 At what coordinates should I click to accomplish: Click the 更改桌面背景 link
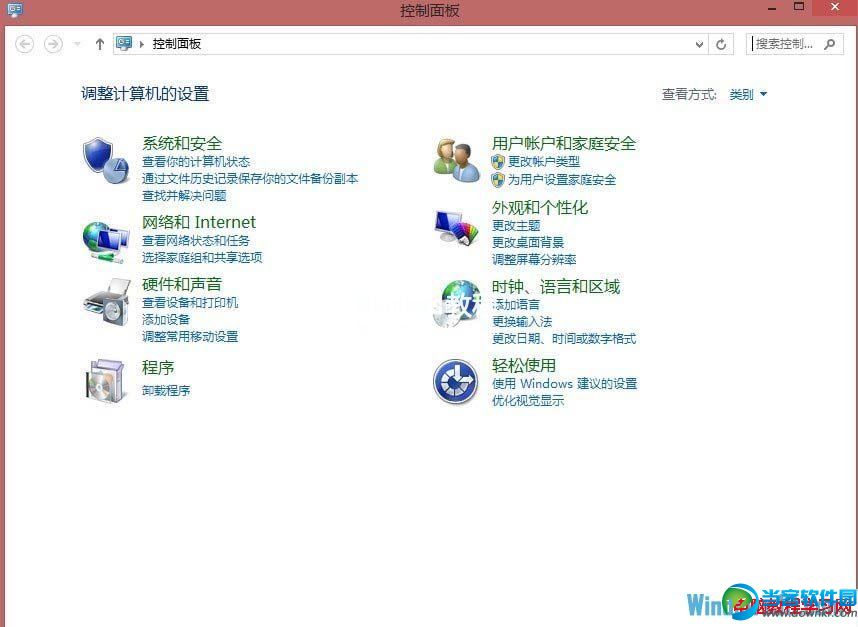pos(527,242)
